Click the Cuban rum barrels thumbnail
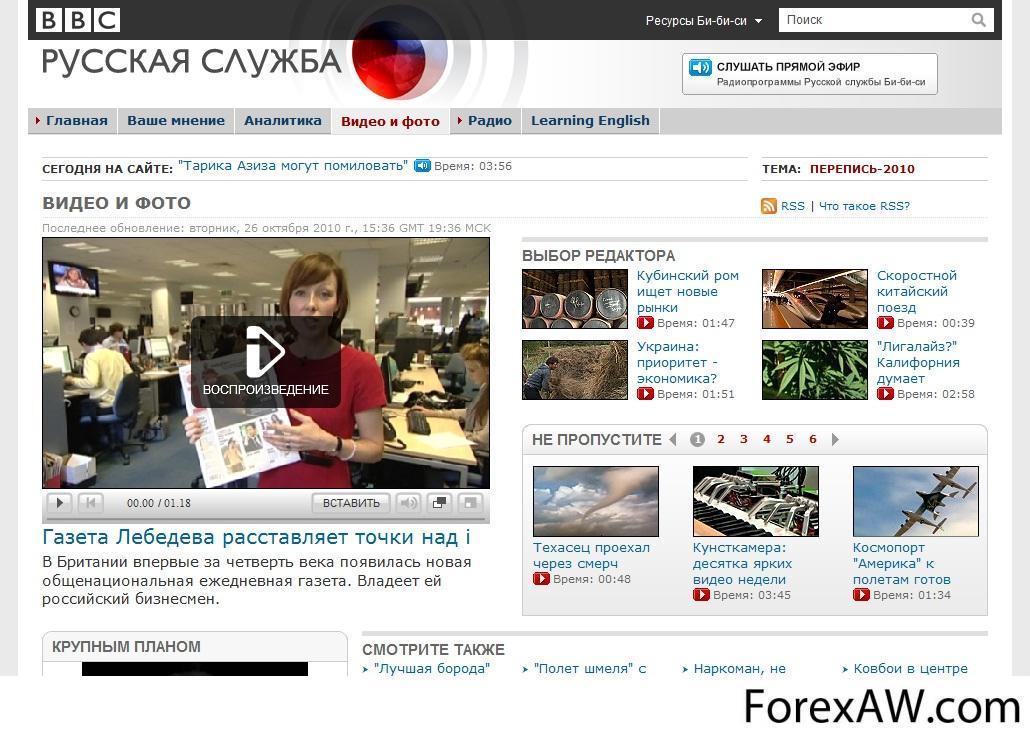This screenshot has width=1030, height=743. coord(575,299)
